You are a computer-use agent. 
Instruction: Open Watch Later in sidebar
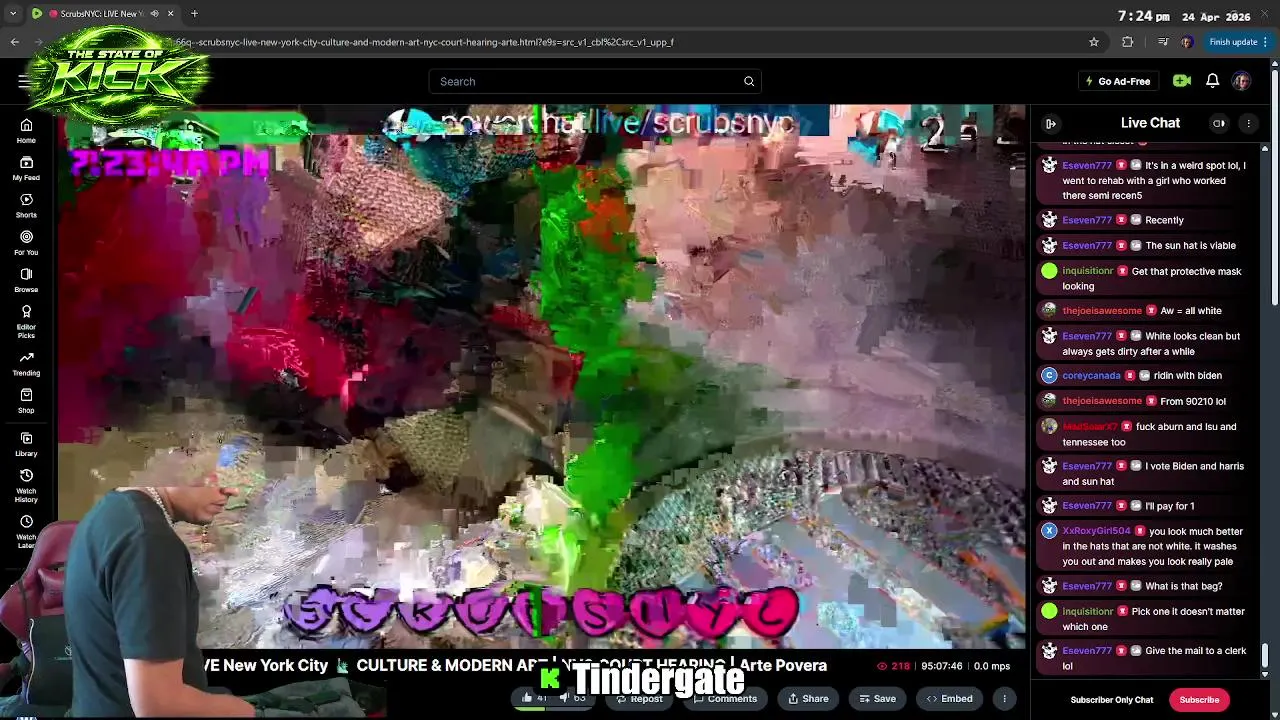[26, 532]
